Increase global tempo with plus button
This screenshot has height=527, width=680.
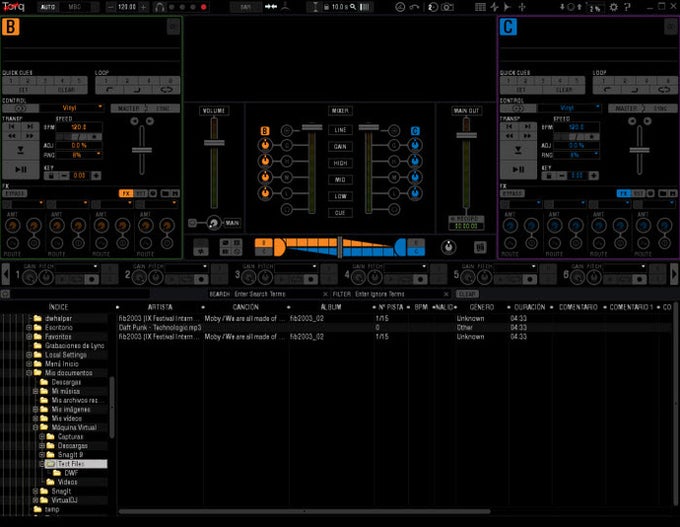[x=144, y=7]
